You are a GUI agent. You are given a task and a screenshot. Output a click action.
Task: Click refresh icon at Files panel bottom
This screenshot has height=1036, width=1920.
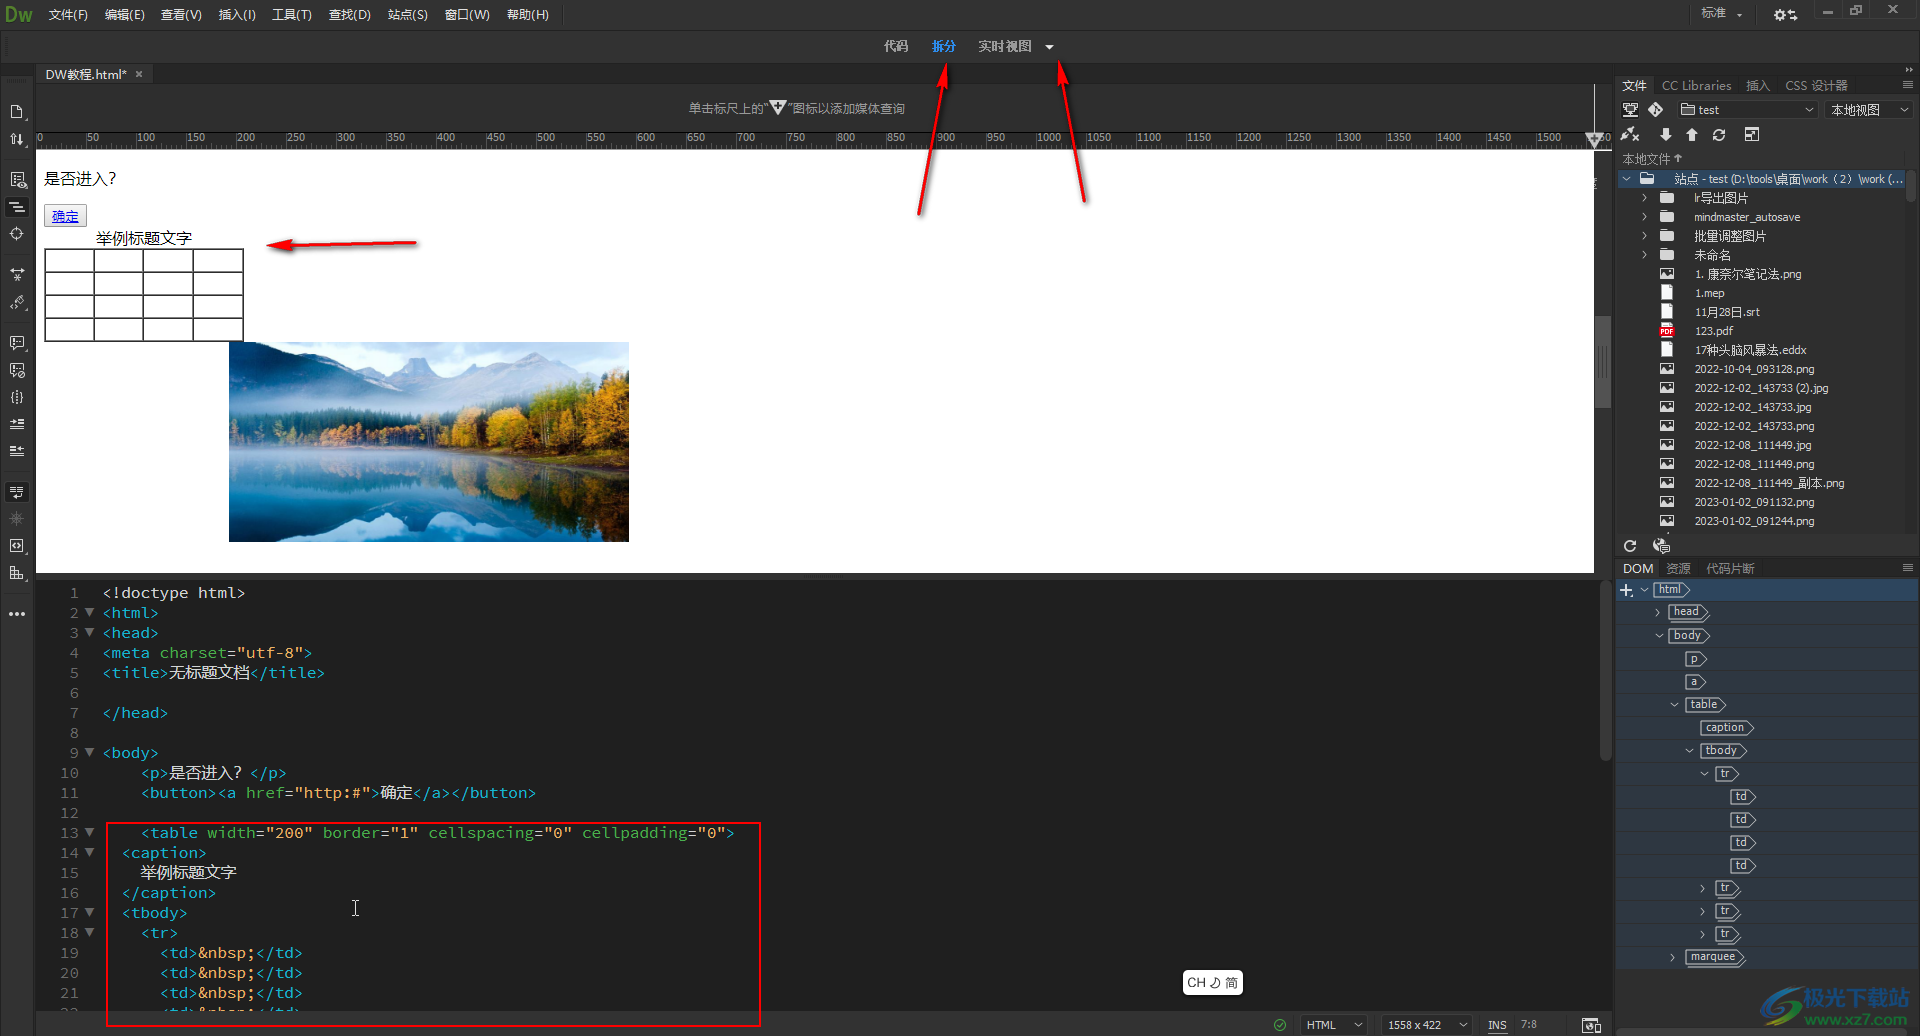coord(1630,546)
